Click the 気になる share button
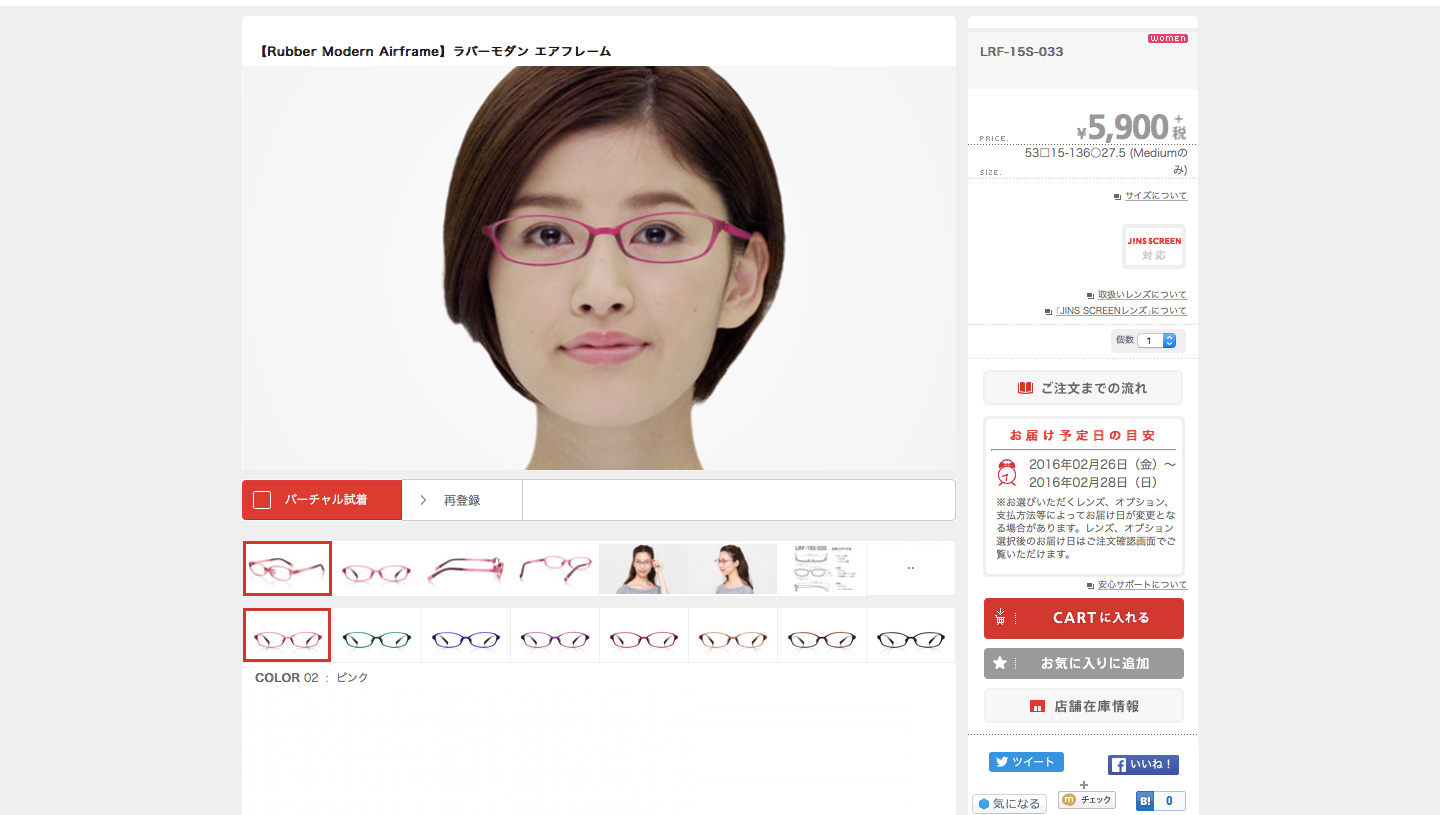 point(1009,804)
